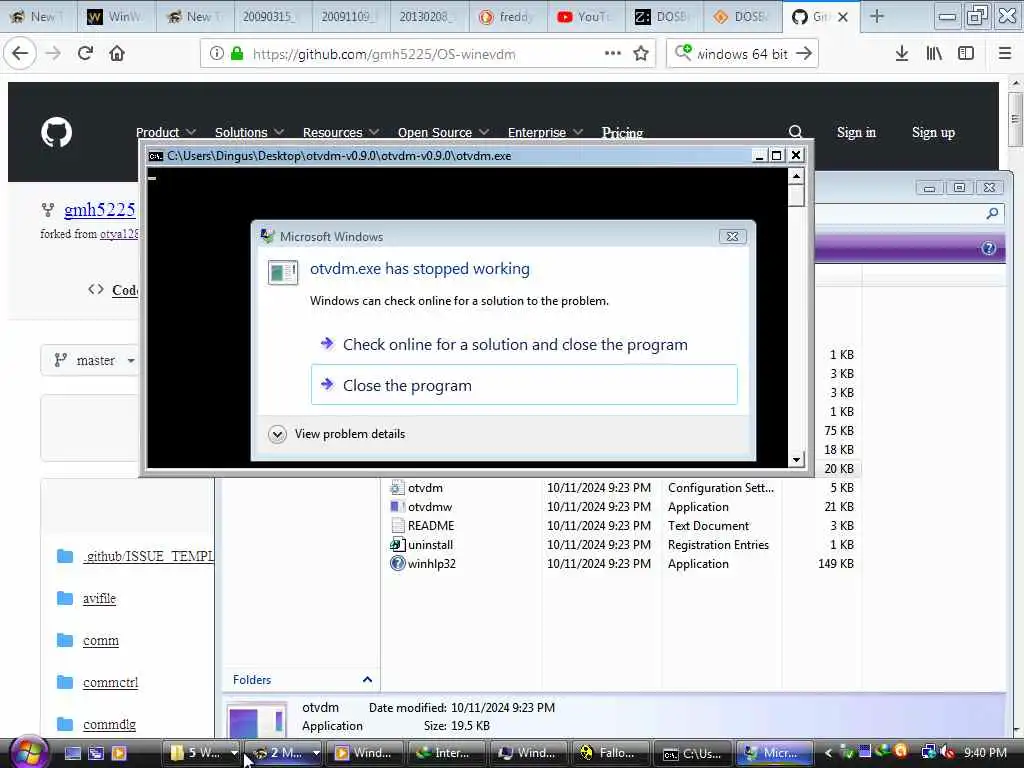
Task: Open the avifile folder link
Action: 99,598
